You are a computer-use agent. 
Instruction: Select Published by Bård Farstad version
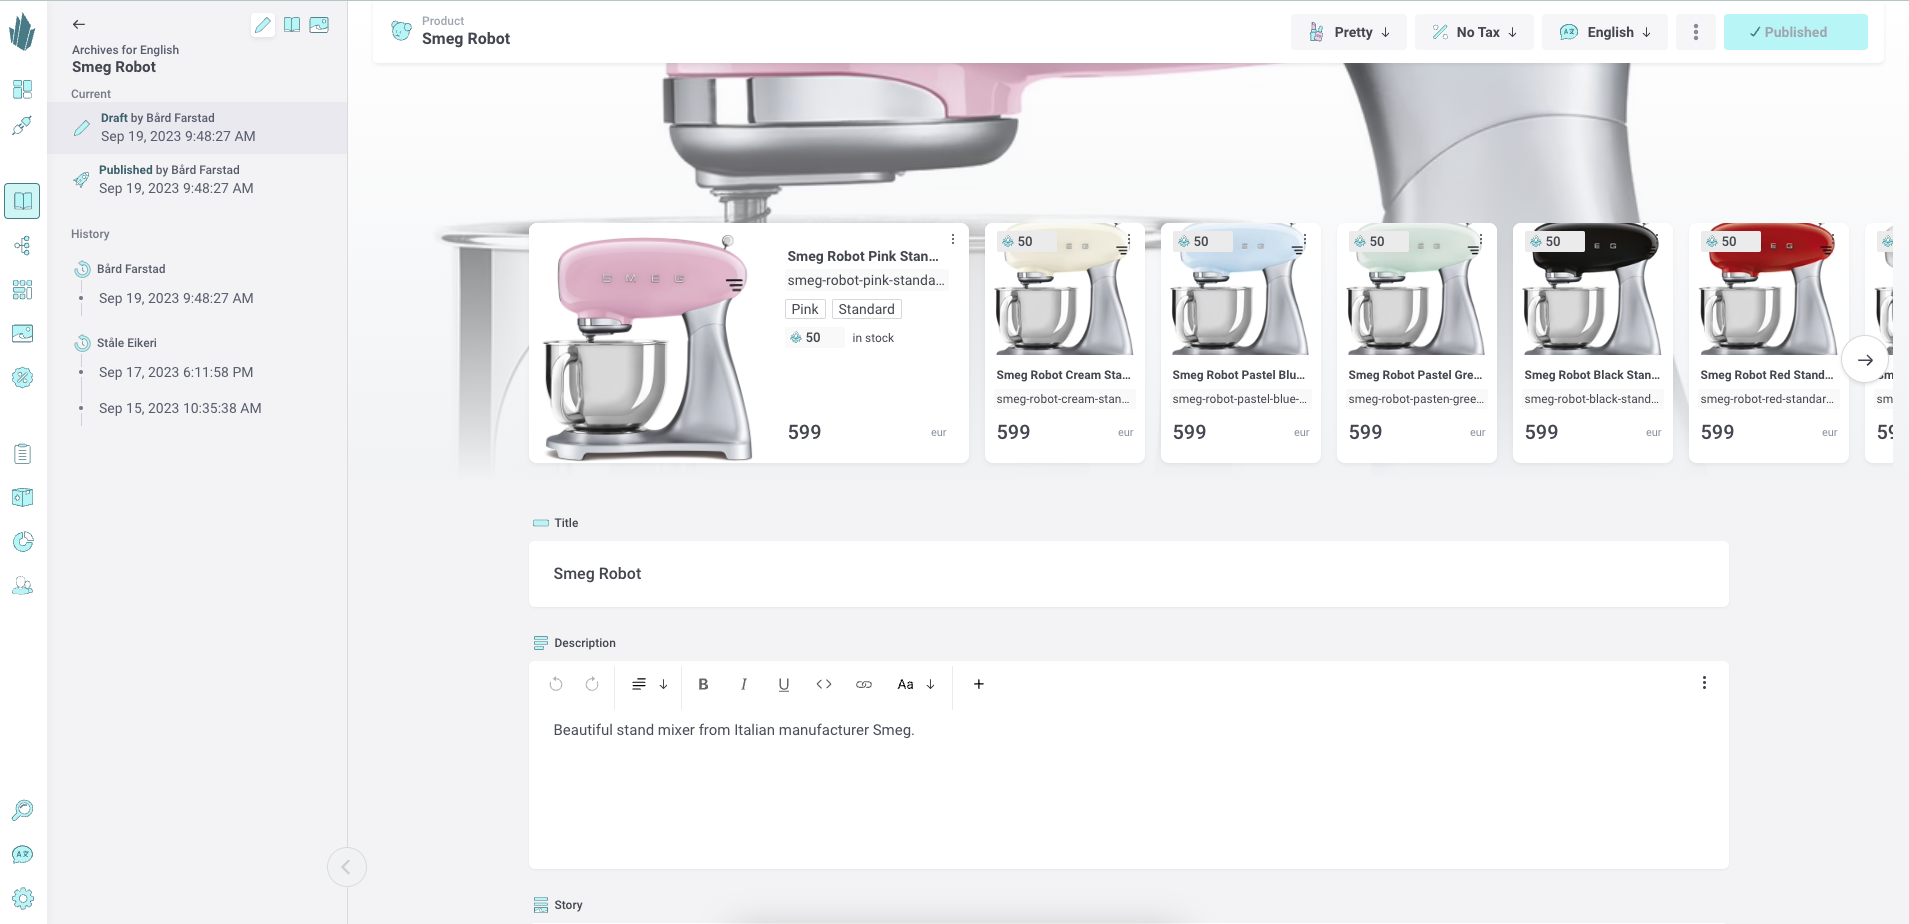coord(198,179)
